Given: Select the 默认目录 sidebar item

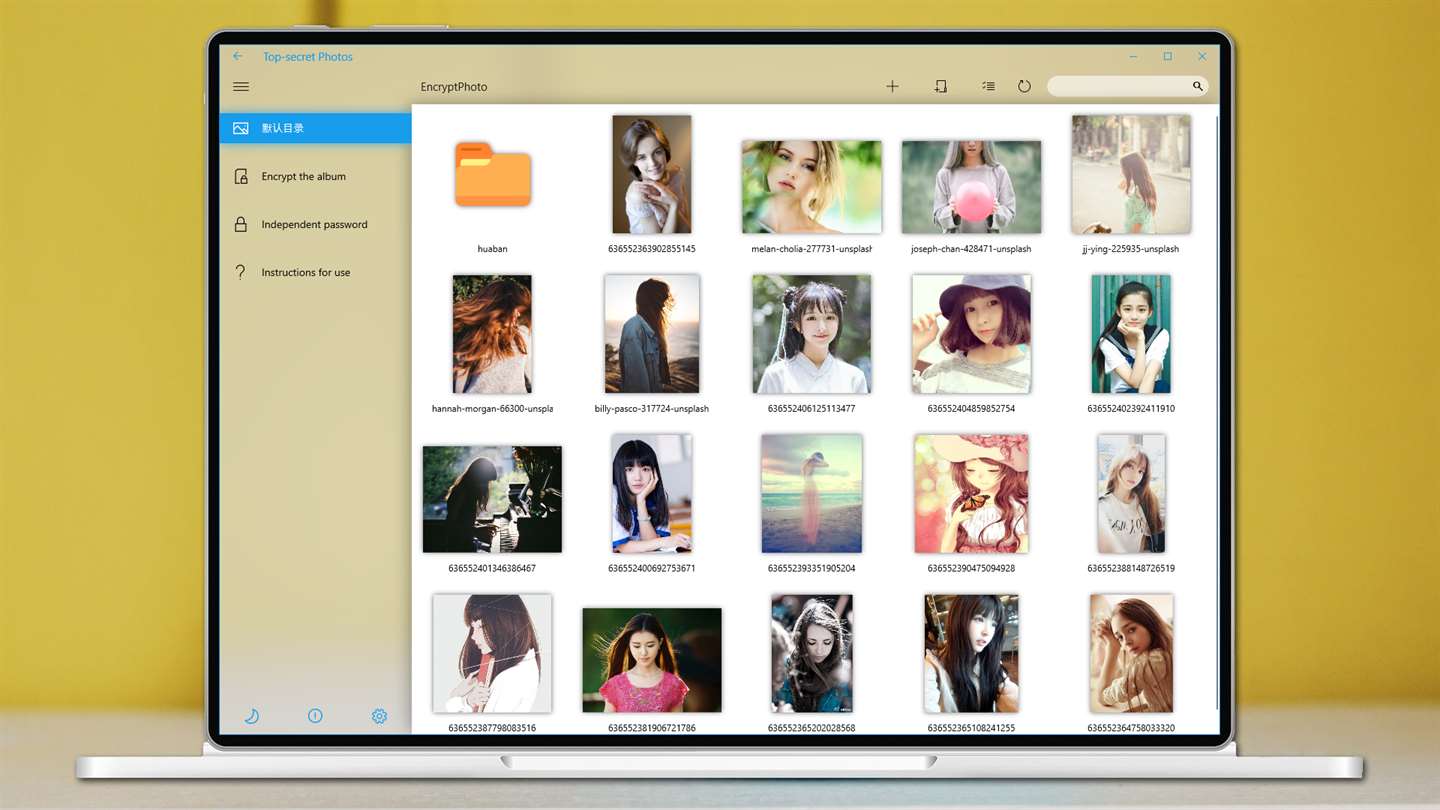Looking at the screenshot, I should 315,128.
